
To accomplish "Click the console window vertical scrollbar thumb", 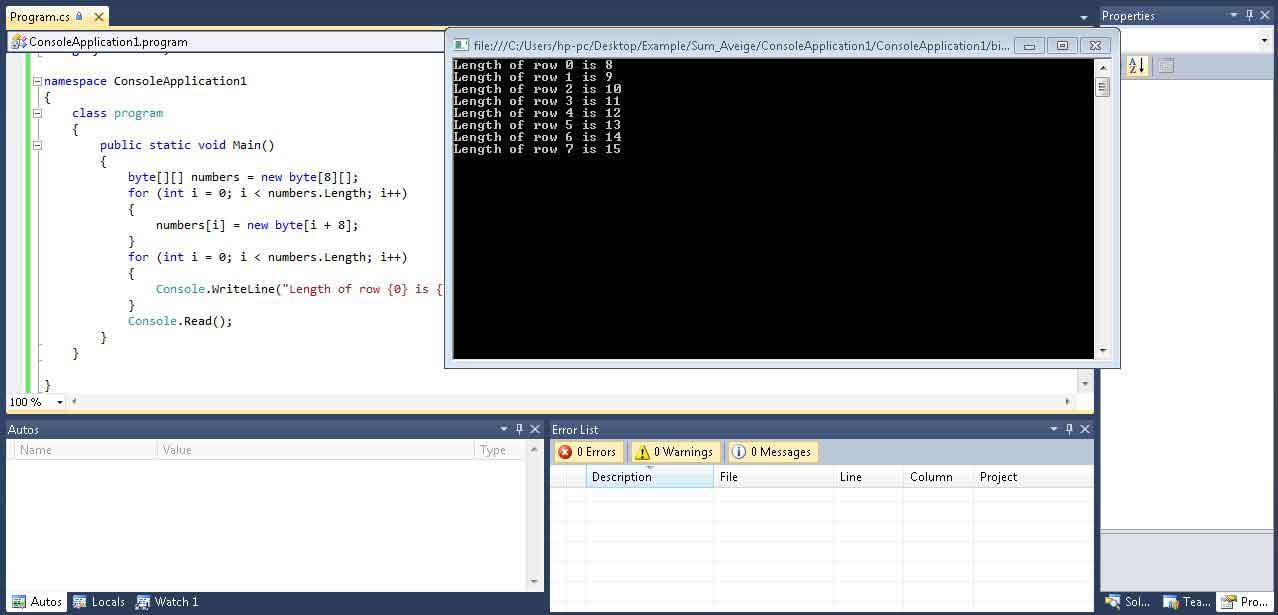I will point(1102,87).
